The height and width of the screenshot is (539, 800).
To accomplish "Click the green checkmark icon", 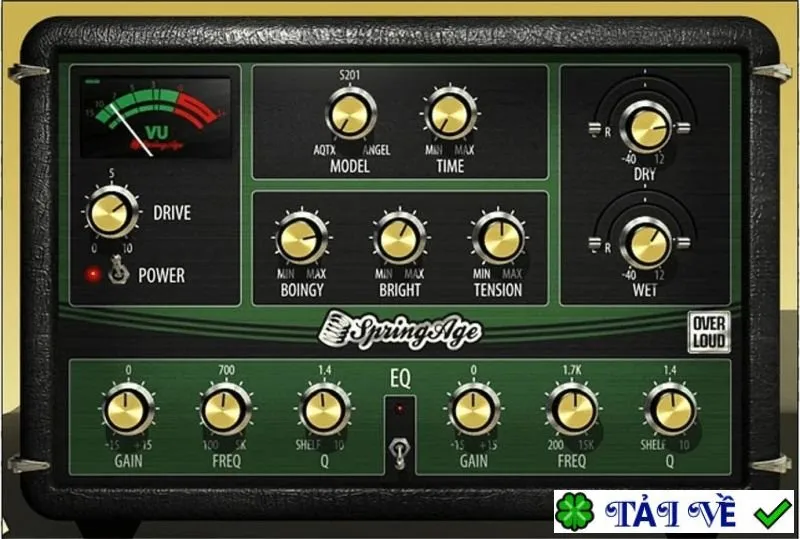I will pyautogui.click(x=773, y=513).
